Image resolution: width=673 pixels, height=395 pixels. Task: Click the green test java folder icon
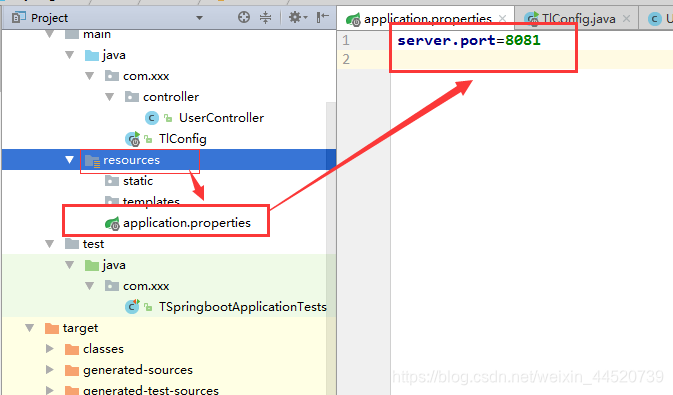(x=92, y=265)
